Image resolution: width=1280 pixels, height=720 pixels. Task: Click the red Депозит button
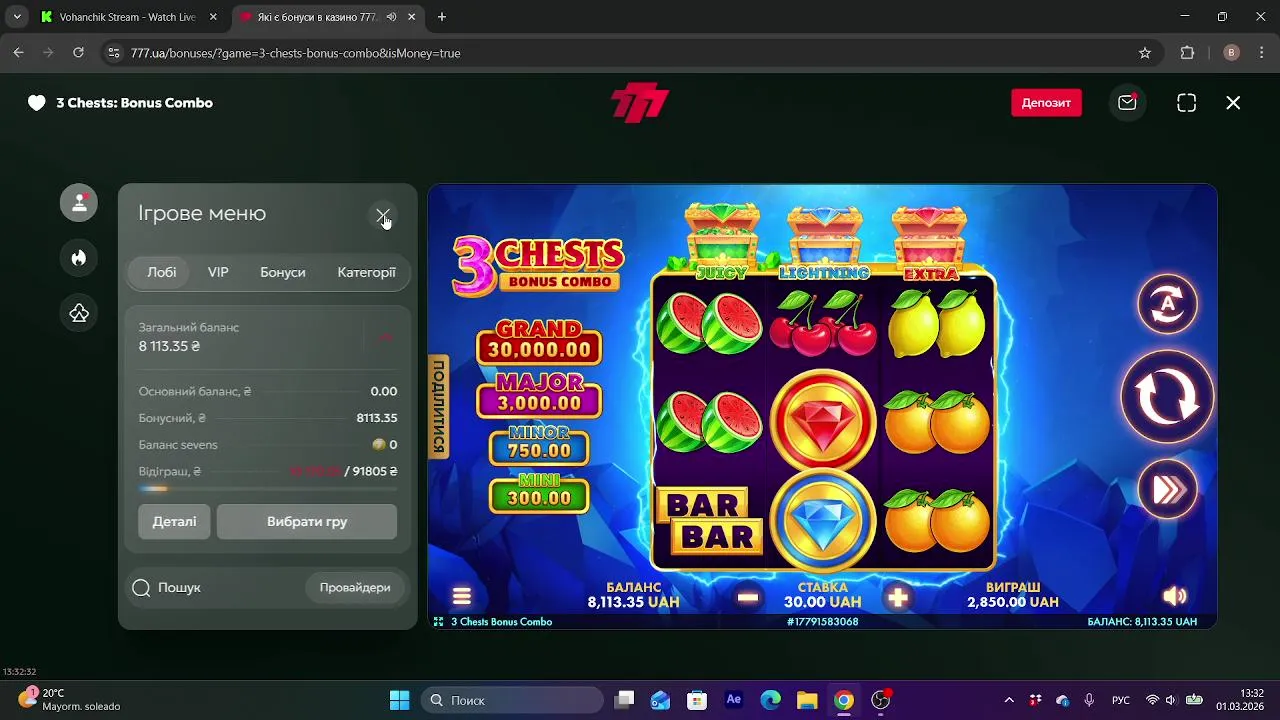pos(1046,103)
